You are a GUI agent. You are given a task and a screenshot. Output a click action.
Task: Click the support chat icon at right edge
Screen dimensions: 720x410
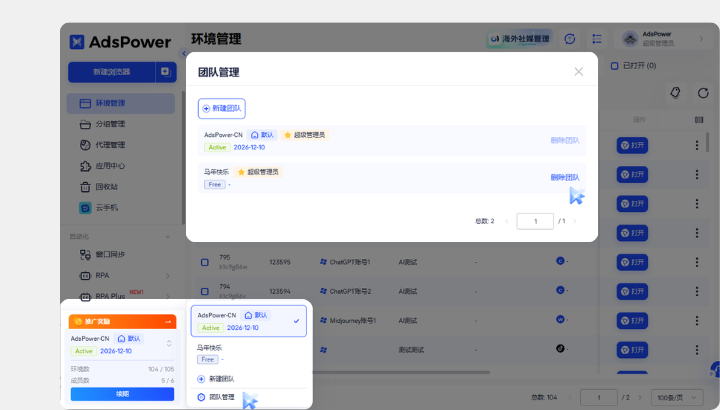point(714,370)
